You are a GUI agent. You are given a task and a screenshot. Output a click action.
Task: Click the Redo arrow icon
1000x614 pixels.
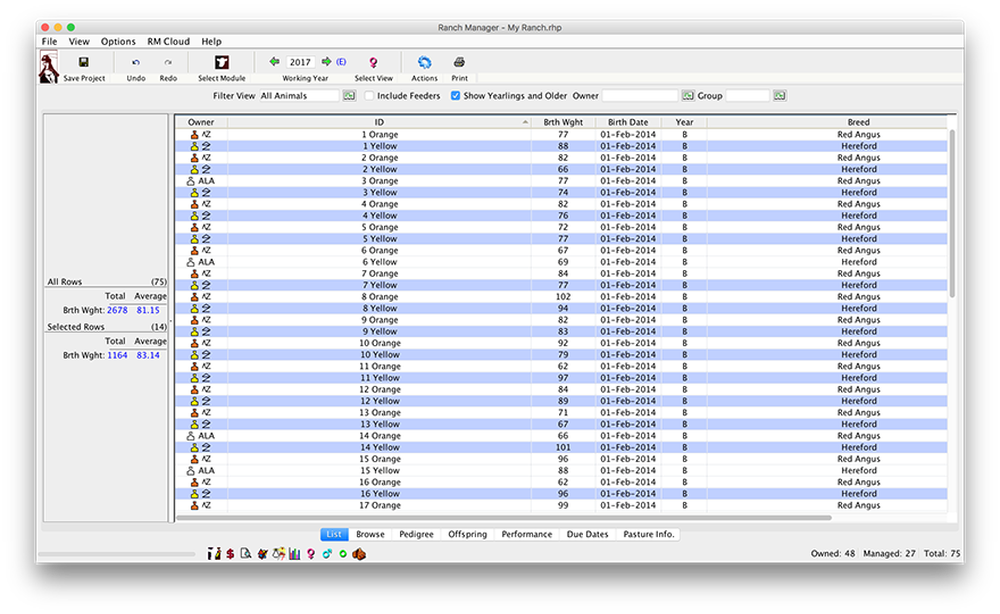(168, 62)
